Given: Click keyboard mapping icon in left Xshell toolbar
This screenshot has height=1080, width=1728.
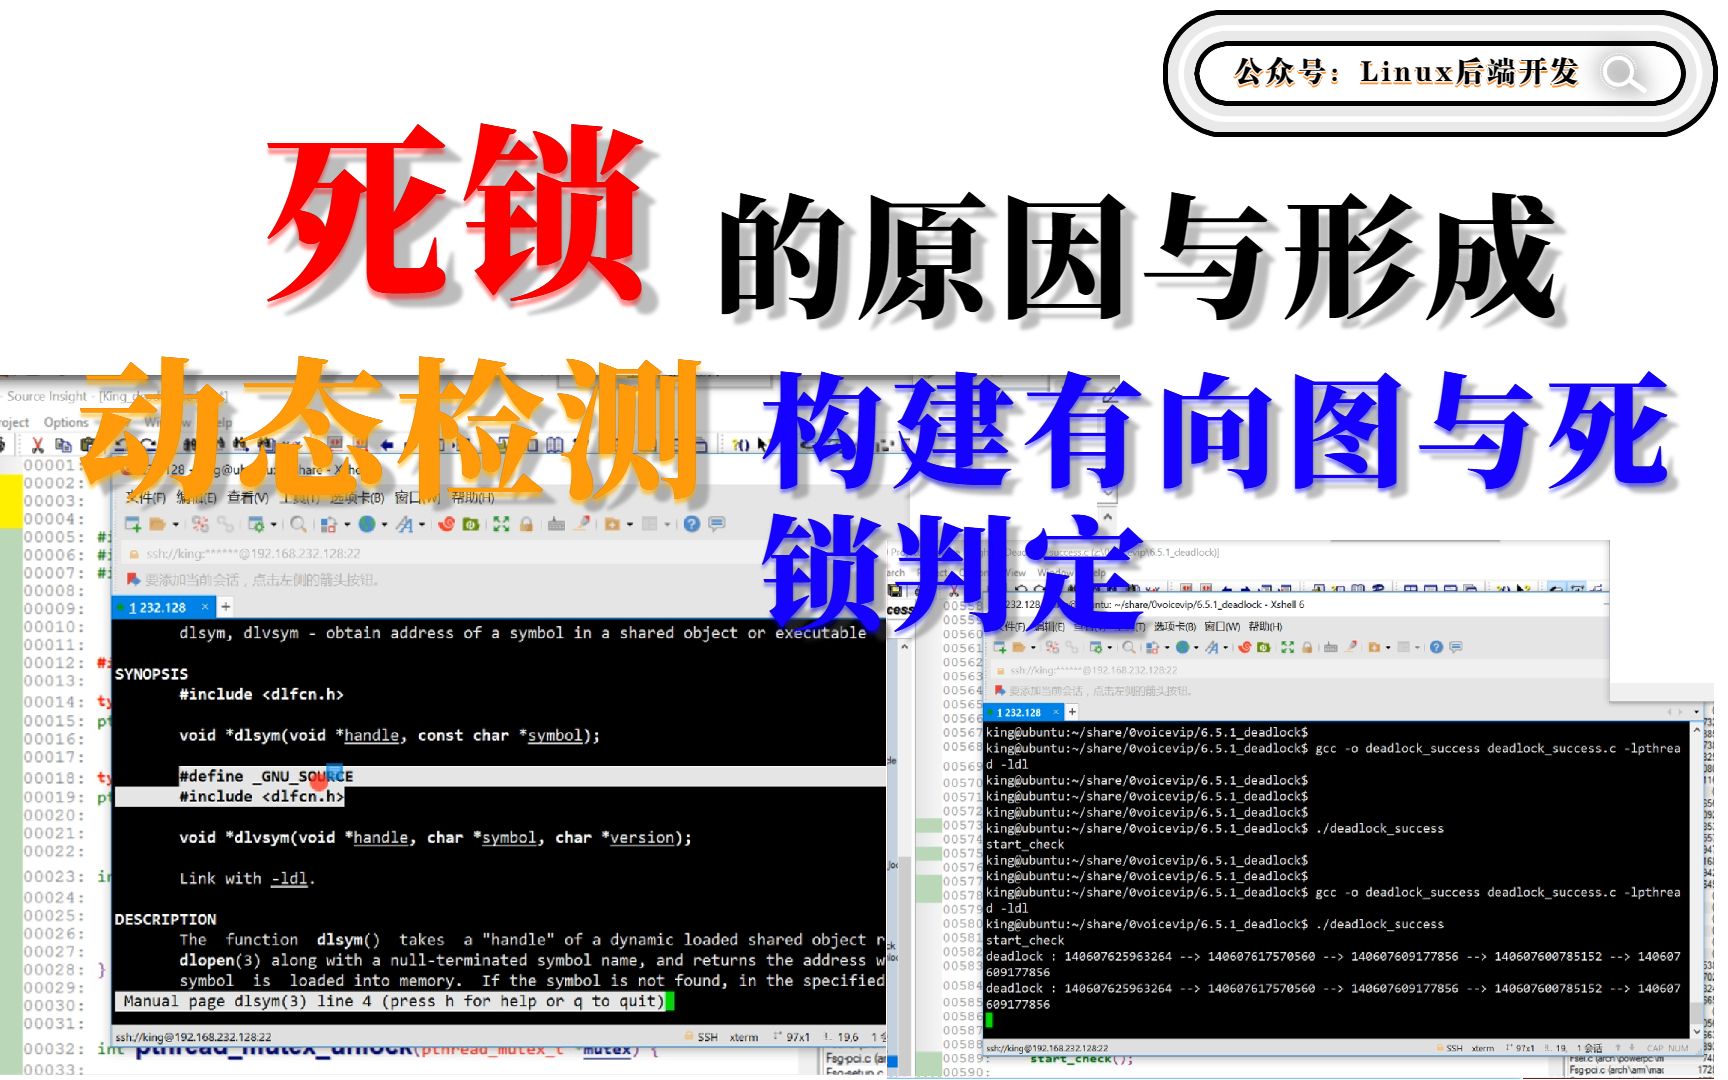Looking at the screenshot, I should click(x=556, y=524).
